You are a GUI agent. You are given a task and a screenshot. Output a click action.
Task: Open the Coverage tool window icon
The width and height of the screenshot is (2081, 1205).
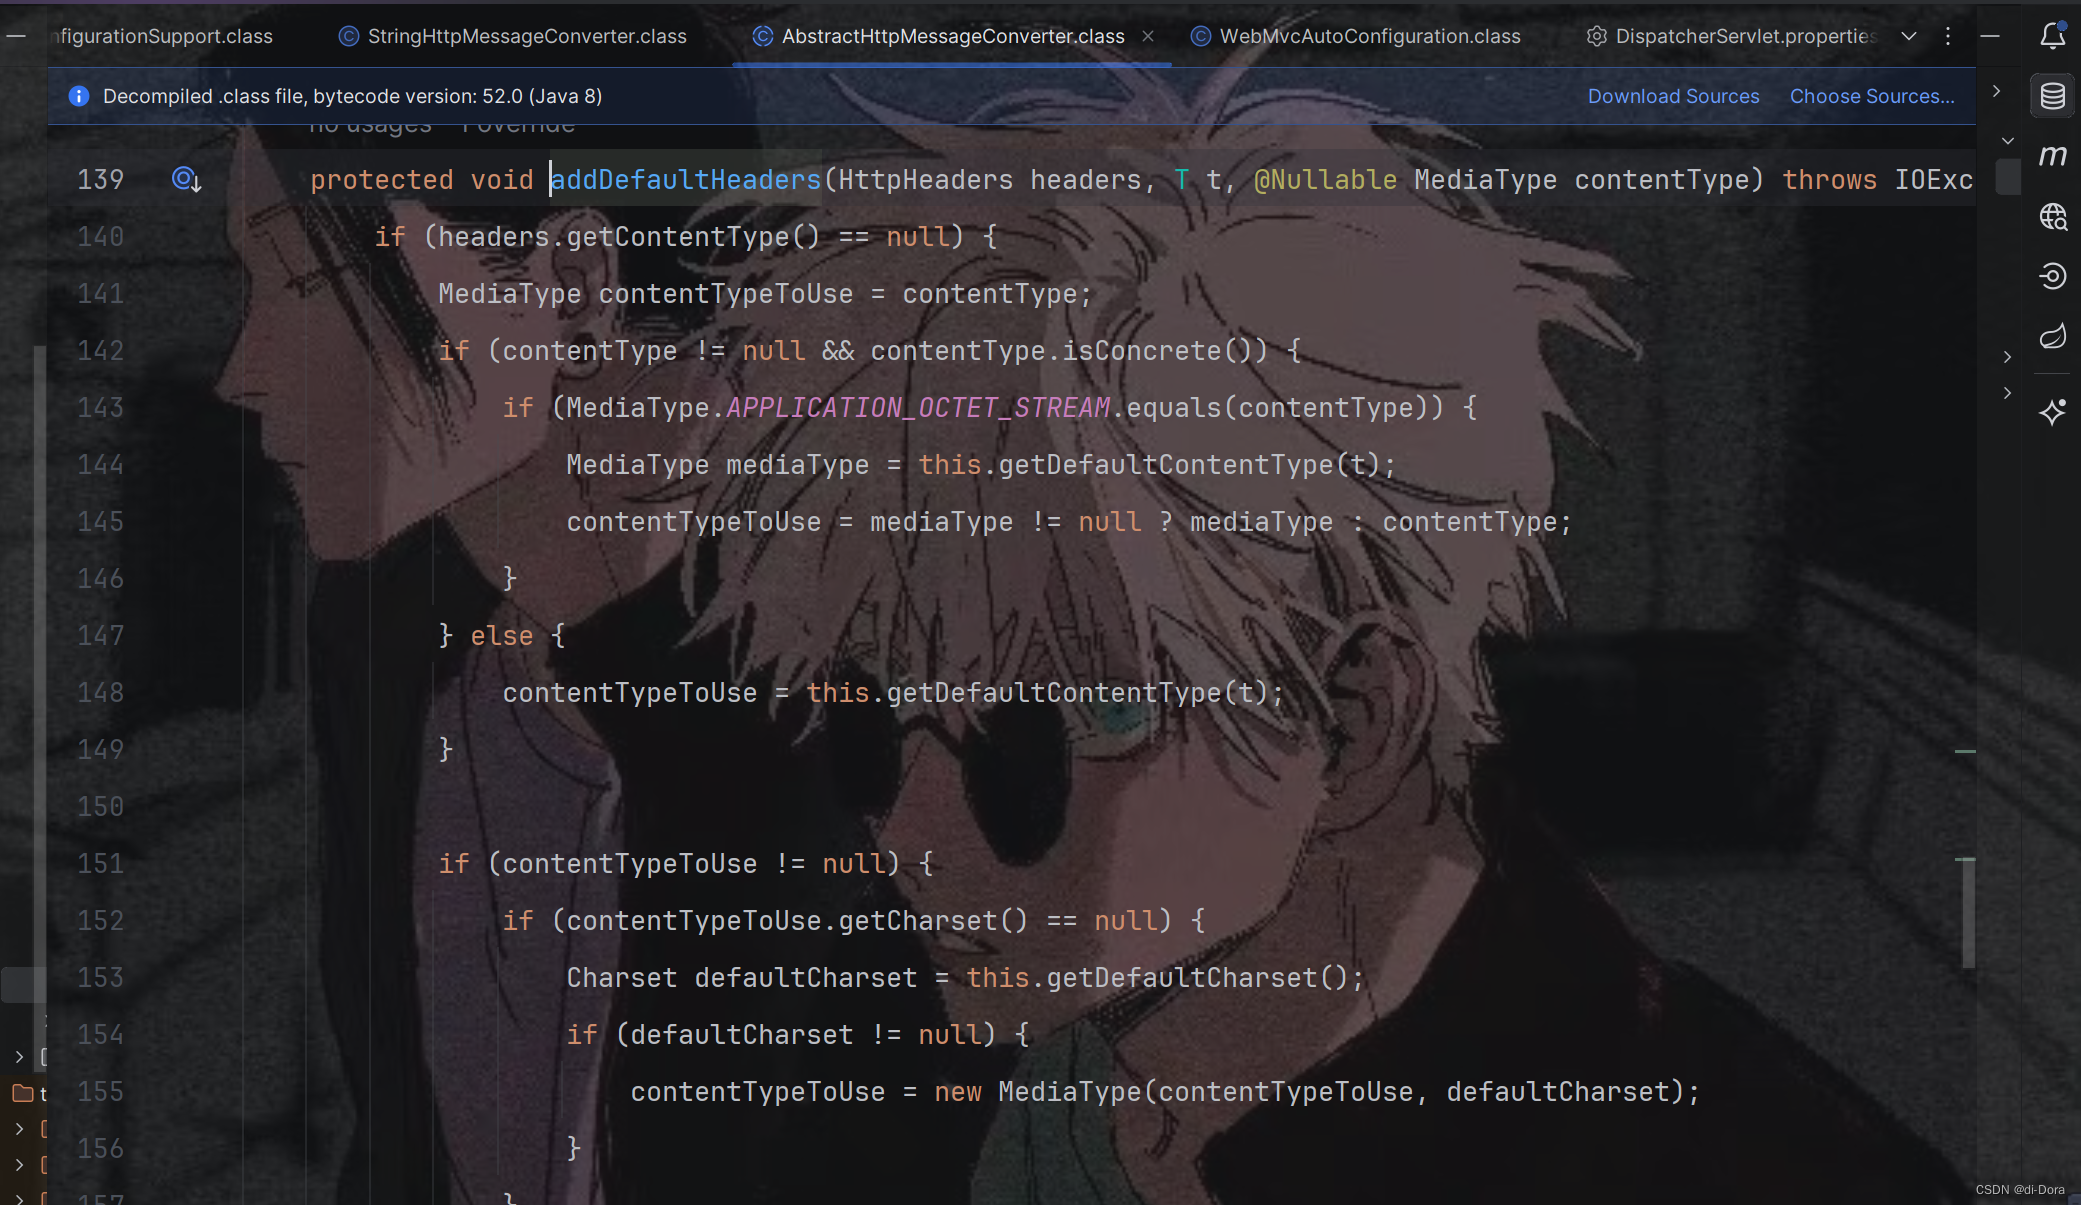(2052, 276)
